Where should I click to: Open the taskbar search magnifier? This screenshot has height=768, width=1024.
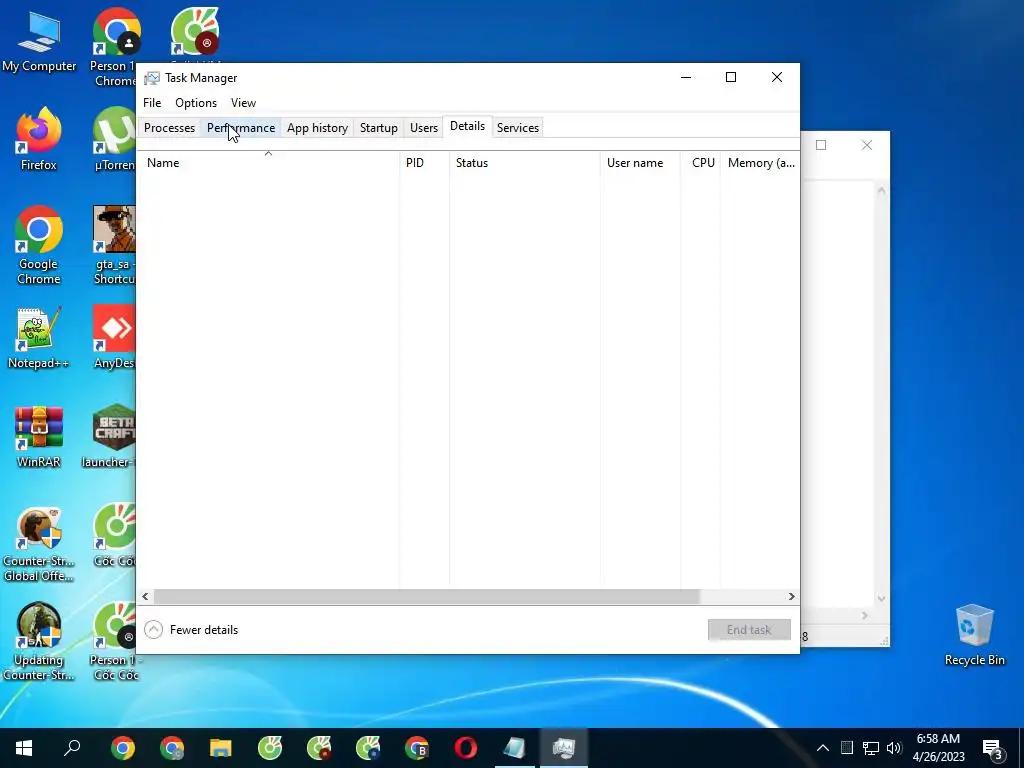pos(72,748)
